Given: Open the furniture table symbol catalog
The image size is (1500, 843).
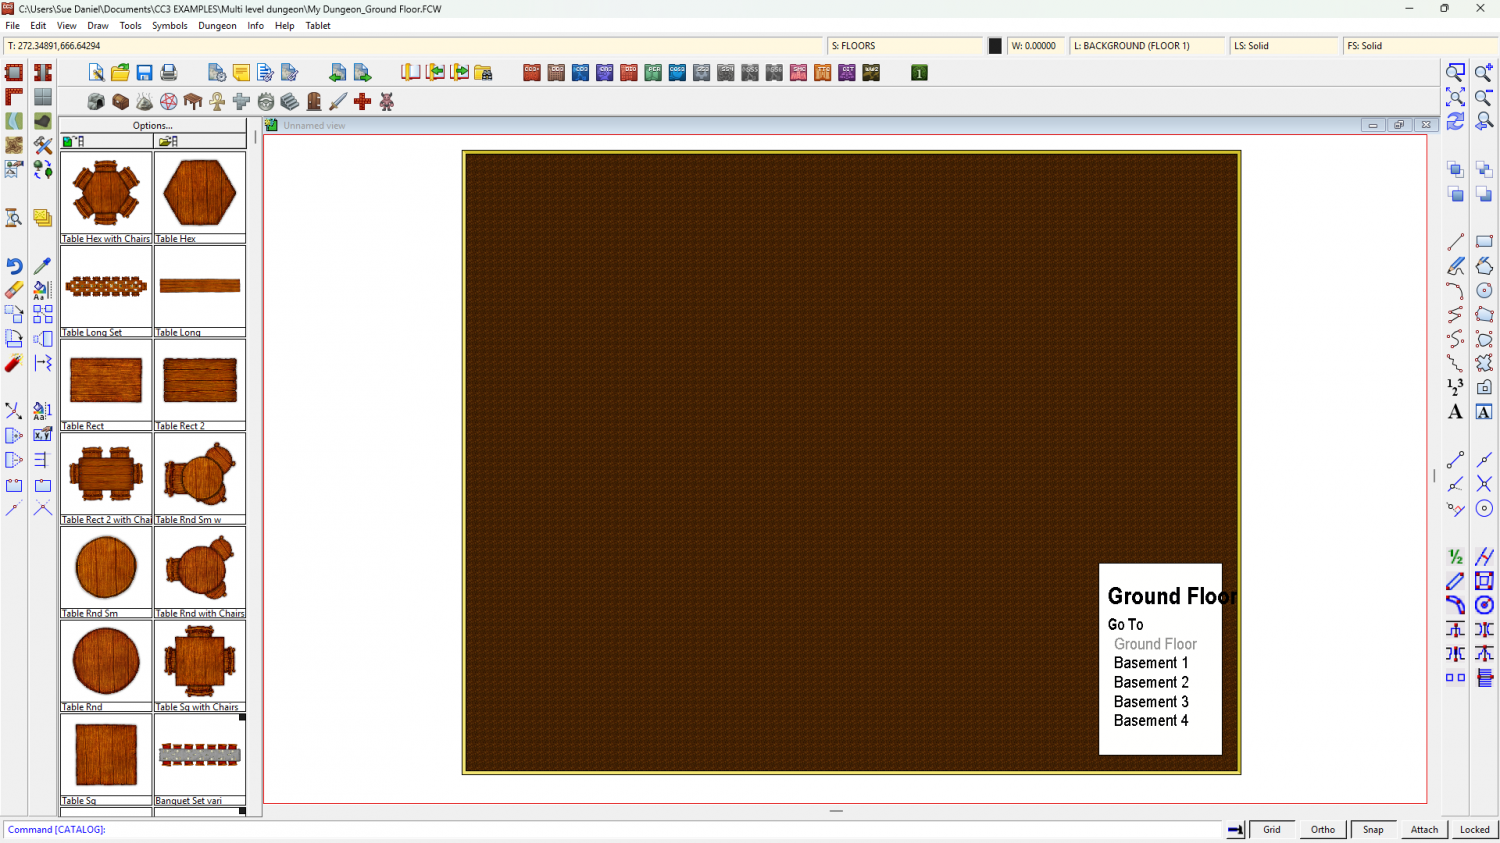Looking at the screenshot, I should [193, 101].
